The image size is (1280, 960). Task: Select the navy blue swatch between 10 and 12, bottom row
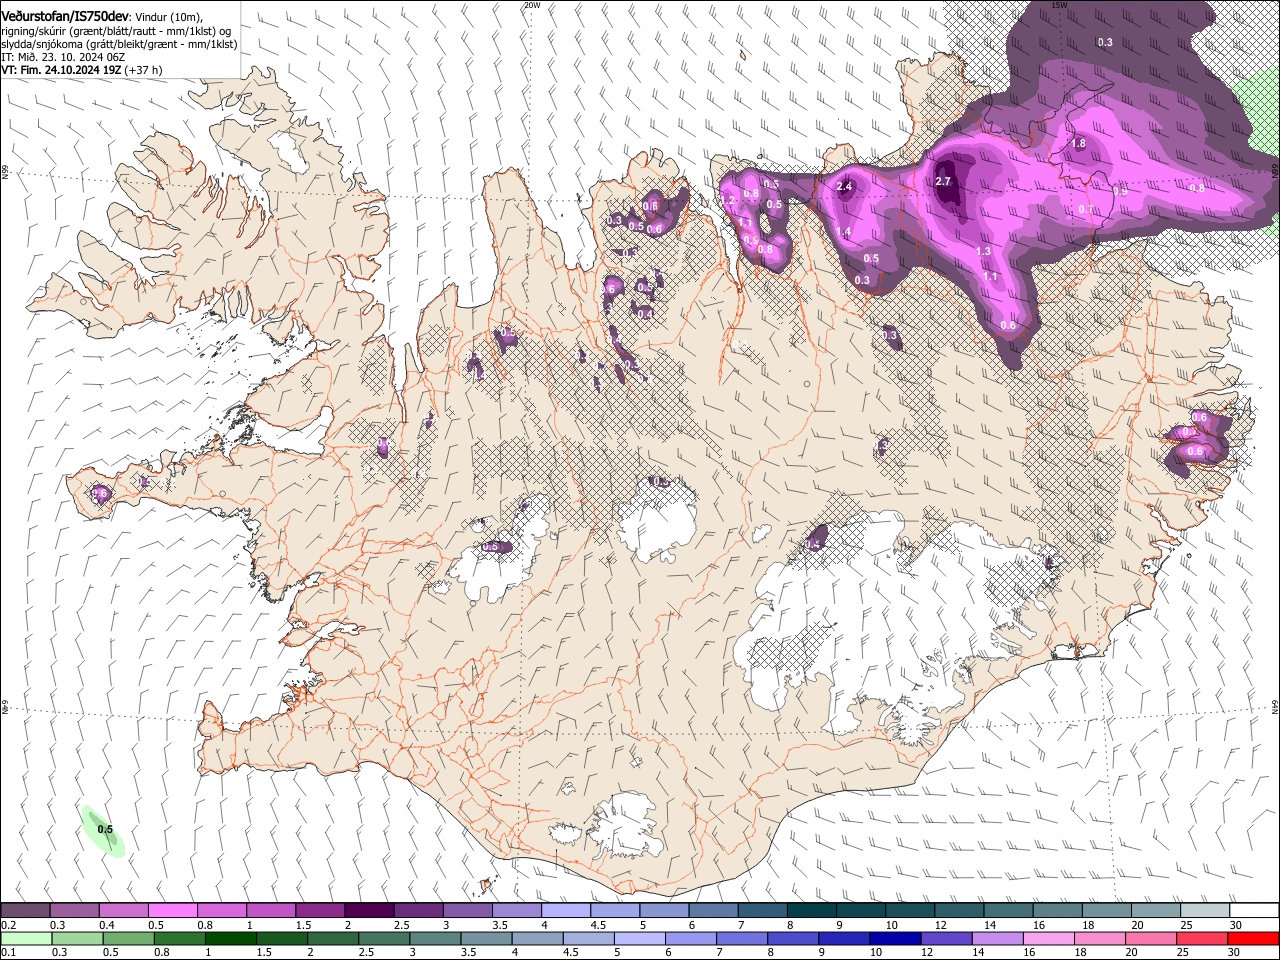(x=896, y=939)
